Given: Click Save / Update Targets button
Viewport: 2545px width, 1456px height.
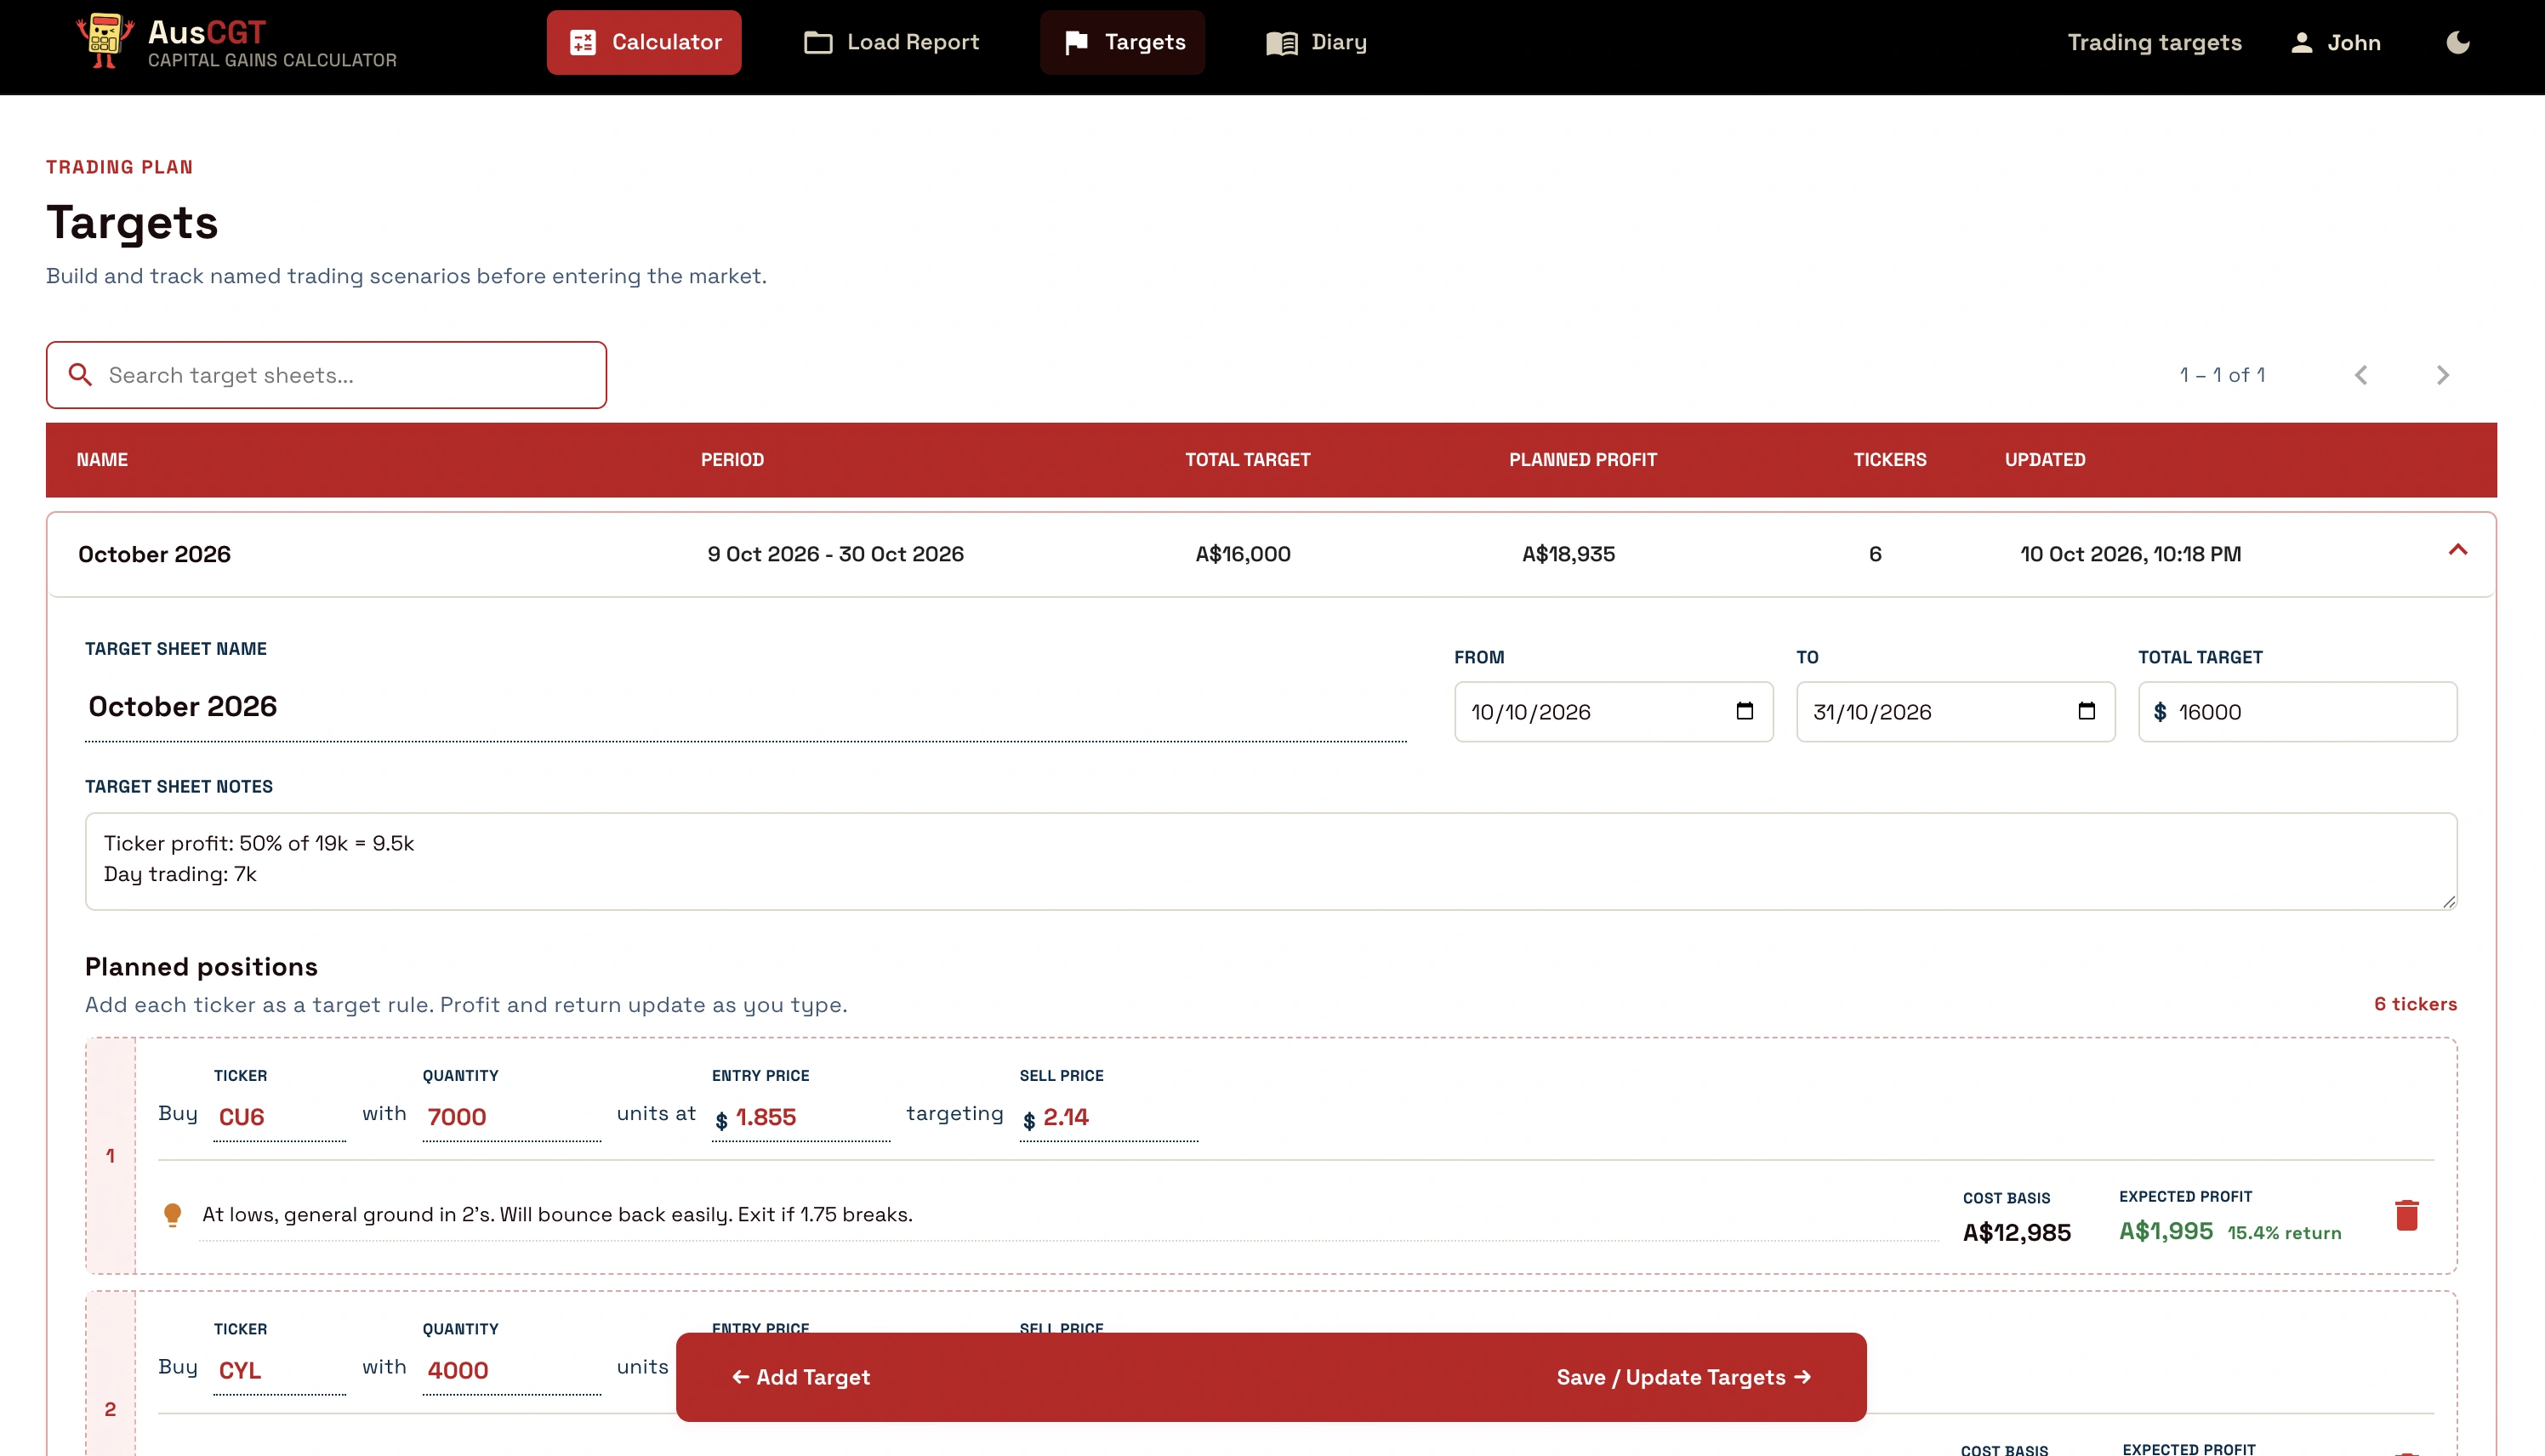Looking at the screenshot, I should [x=1683, y=1377].
